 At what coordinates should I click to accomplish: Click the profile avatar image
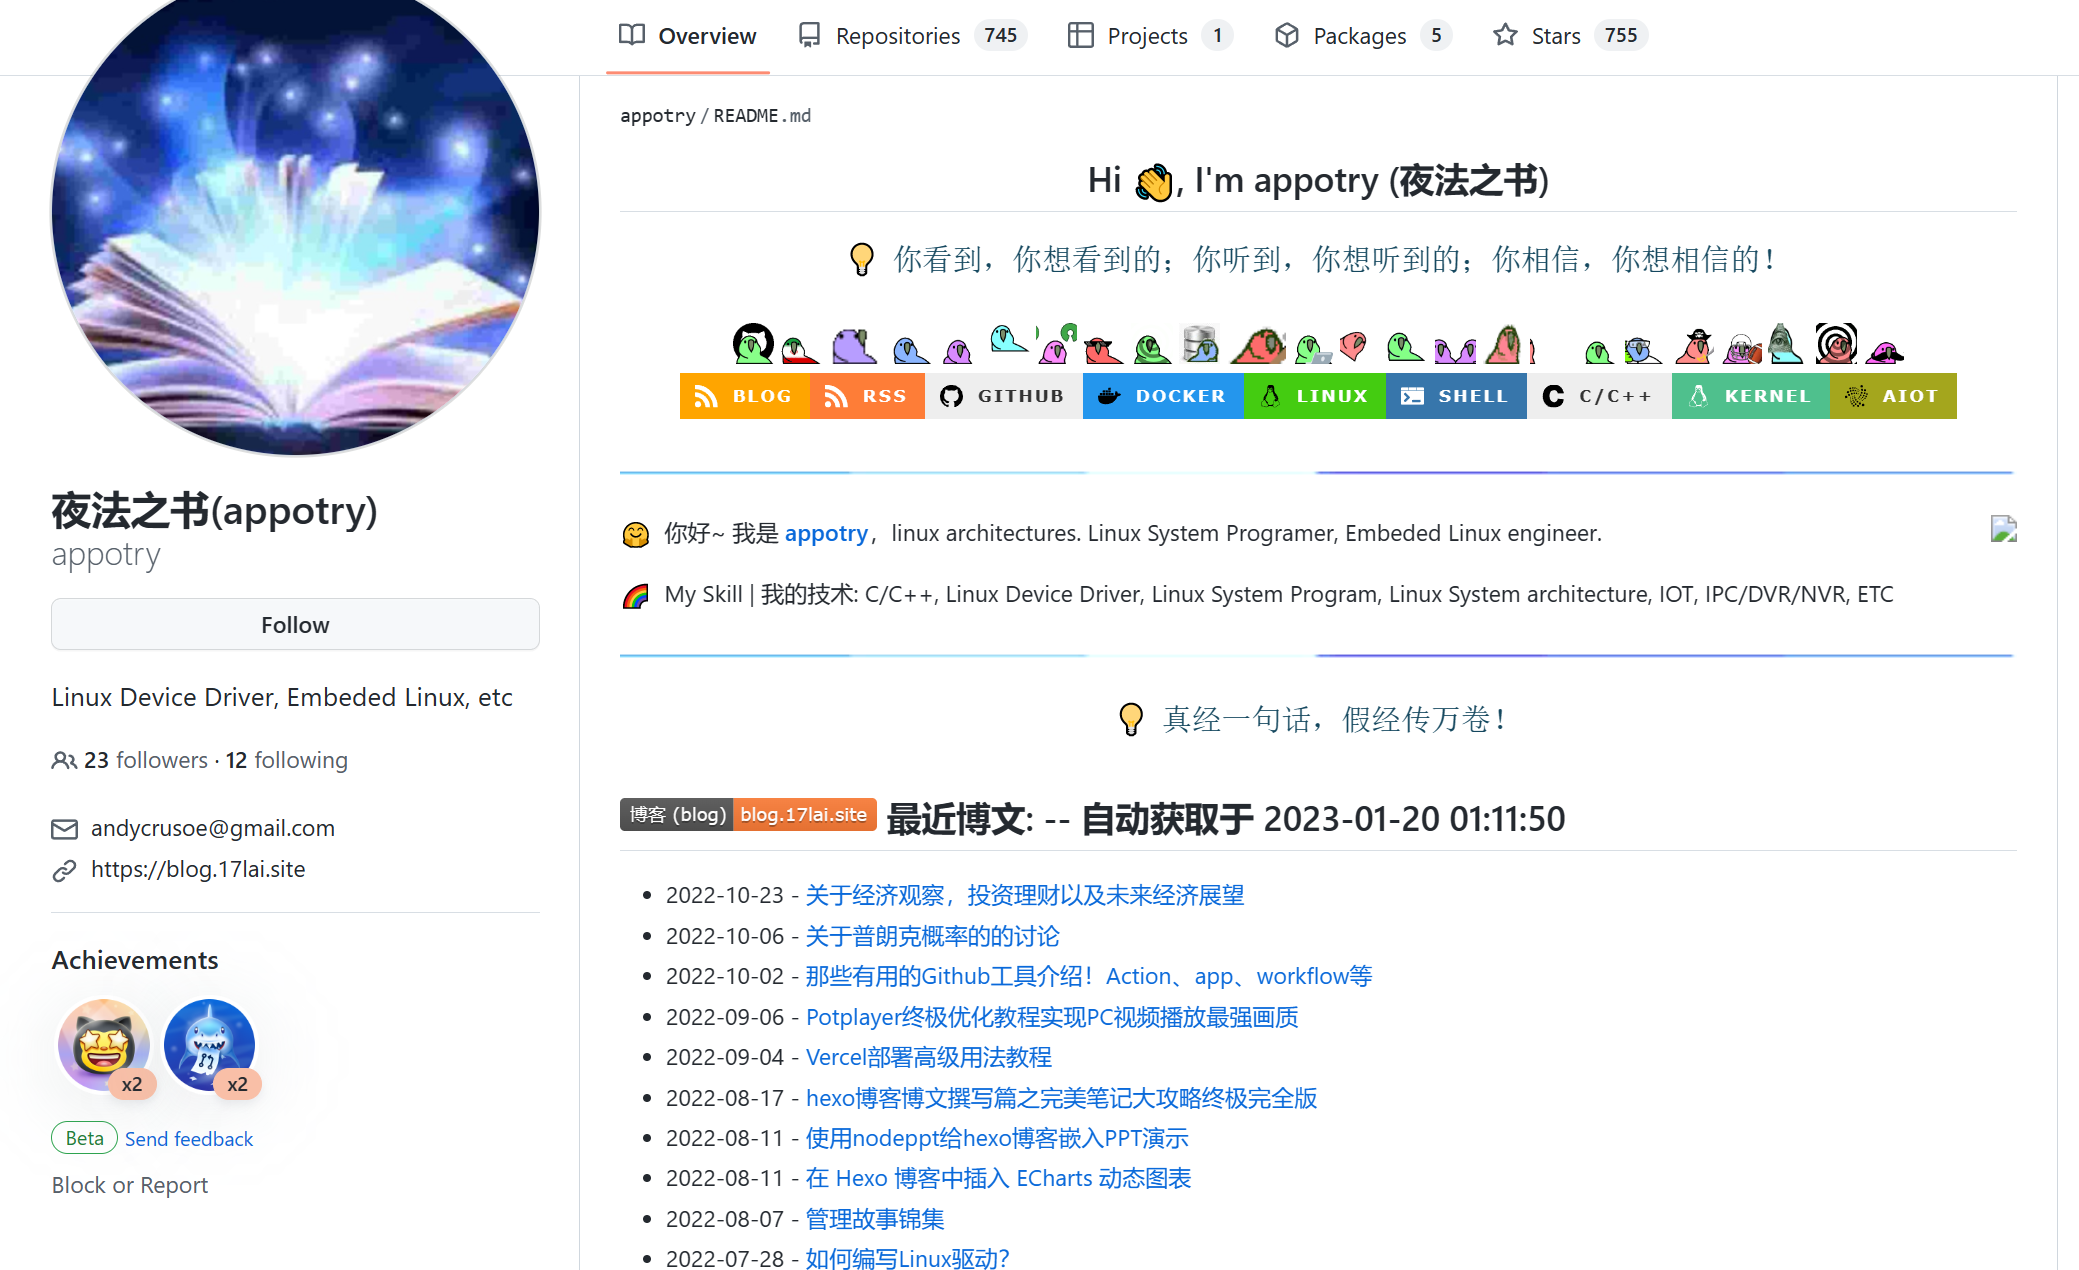(x=295, y=215)
